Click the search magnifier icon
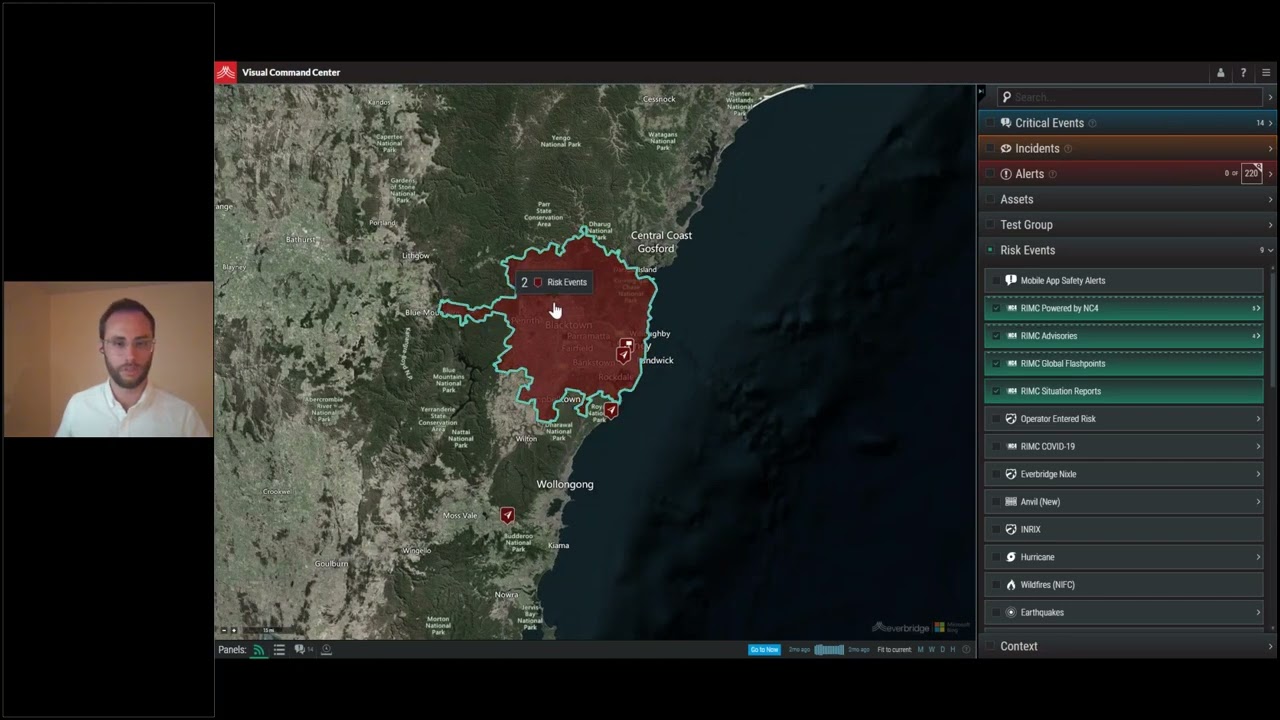The width and height of the screenshot is (1280, 720). tap(1007, 97)
